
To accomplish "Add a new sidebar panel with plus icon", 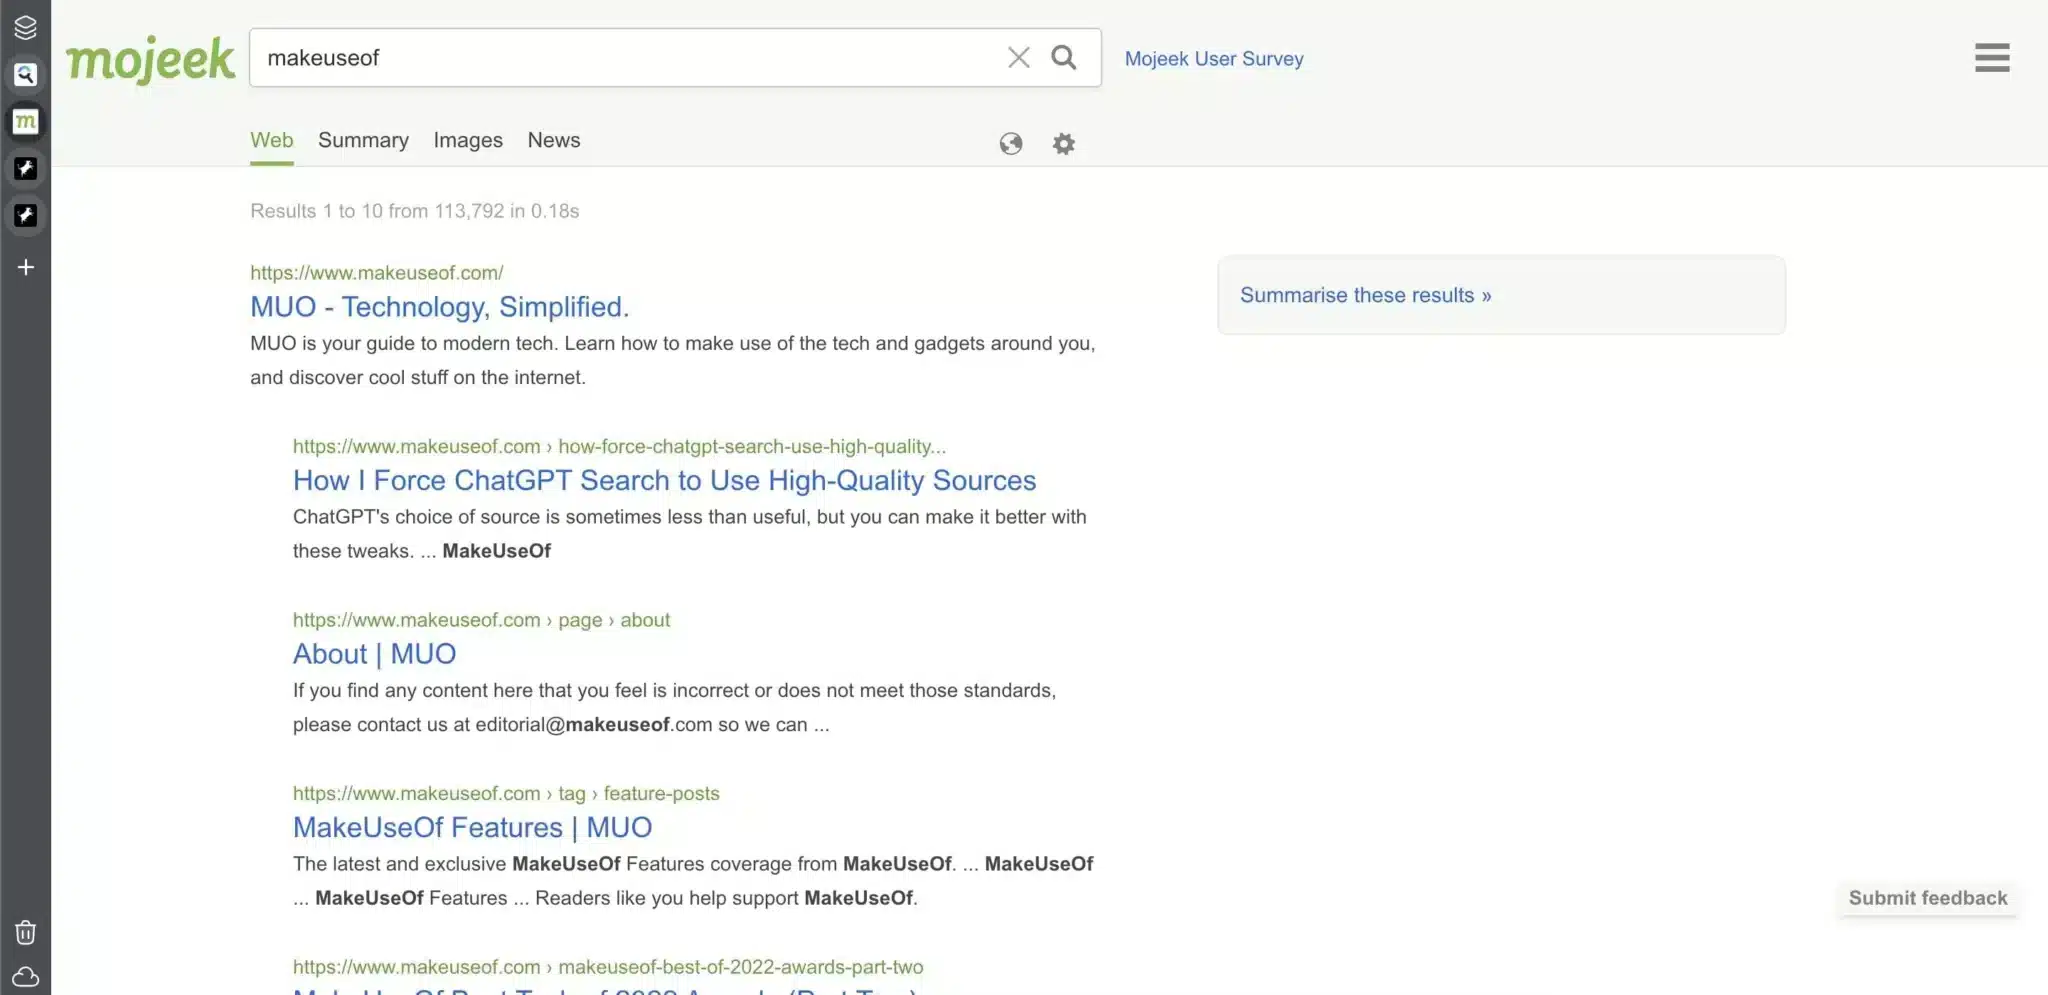I will tap(26, 267).
